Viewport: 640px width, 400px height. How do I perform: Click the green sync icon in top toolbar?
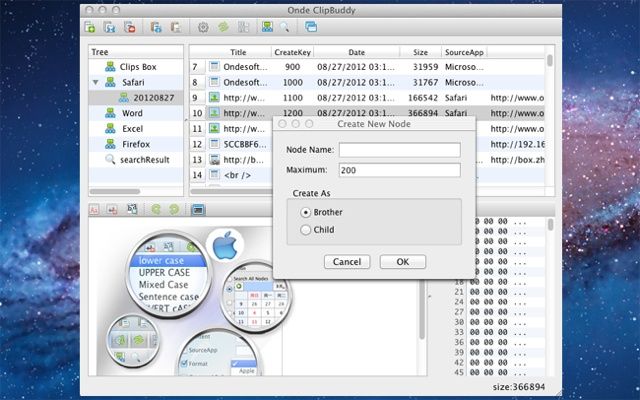222,28
